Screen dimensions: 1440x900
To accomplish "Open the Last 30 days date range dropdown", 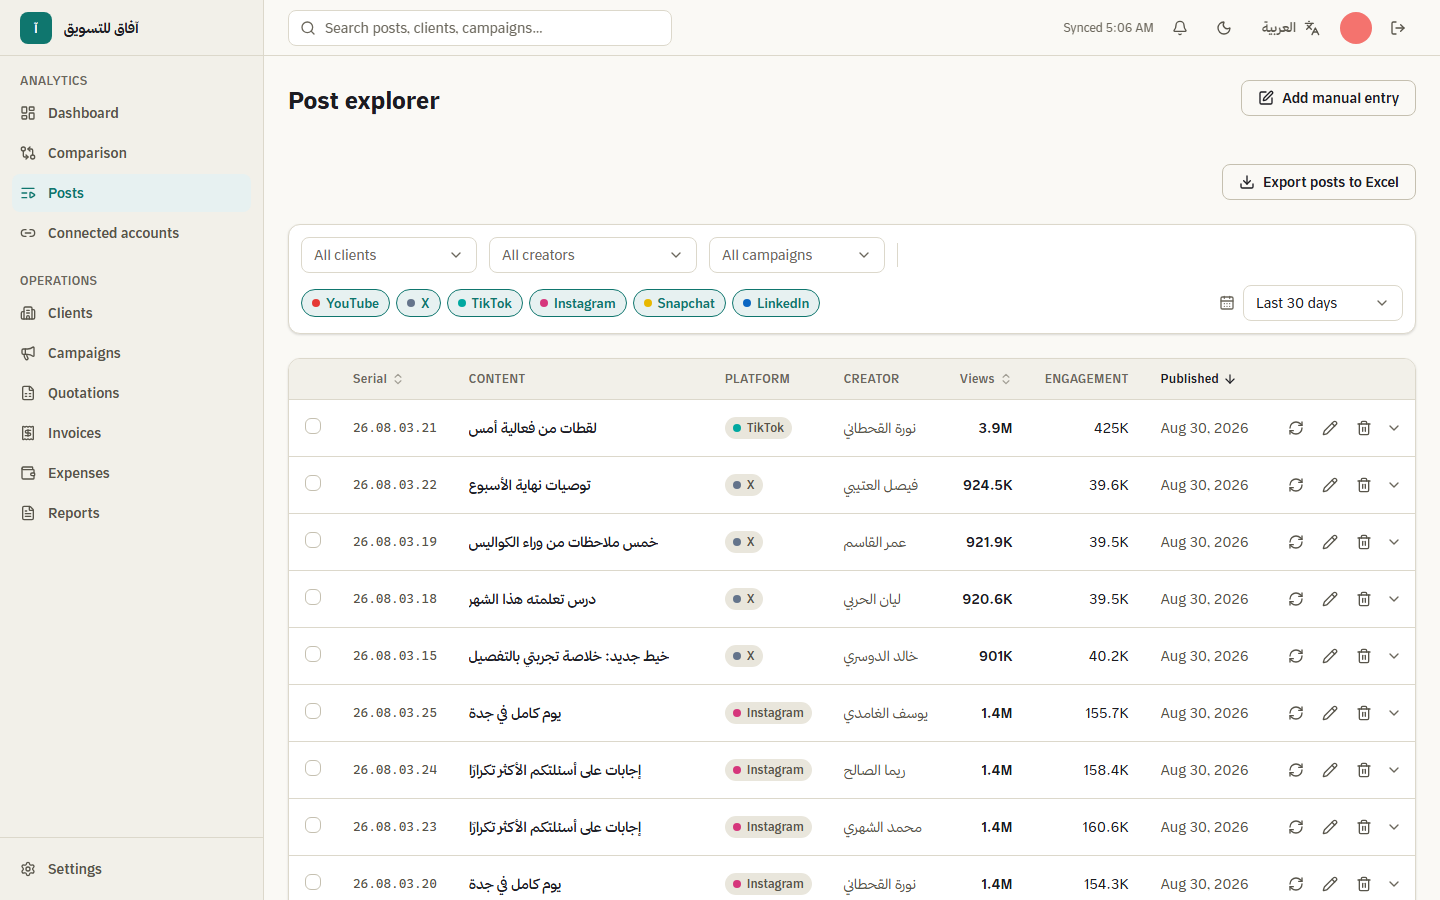I will (1322, 303).
